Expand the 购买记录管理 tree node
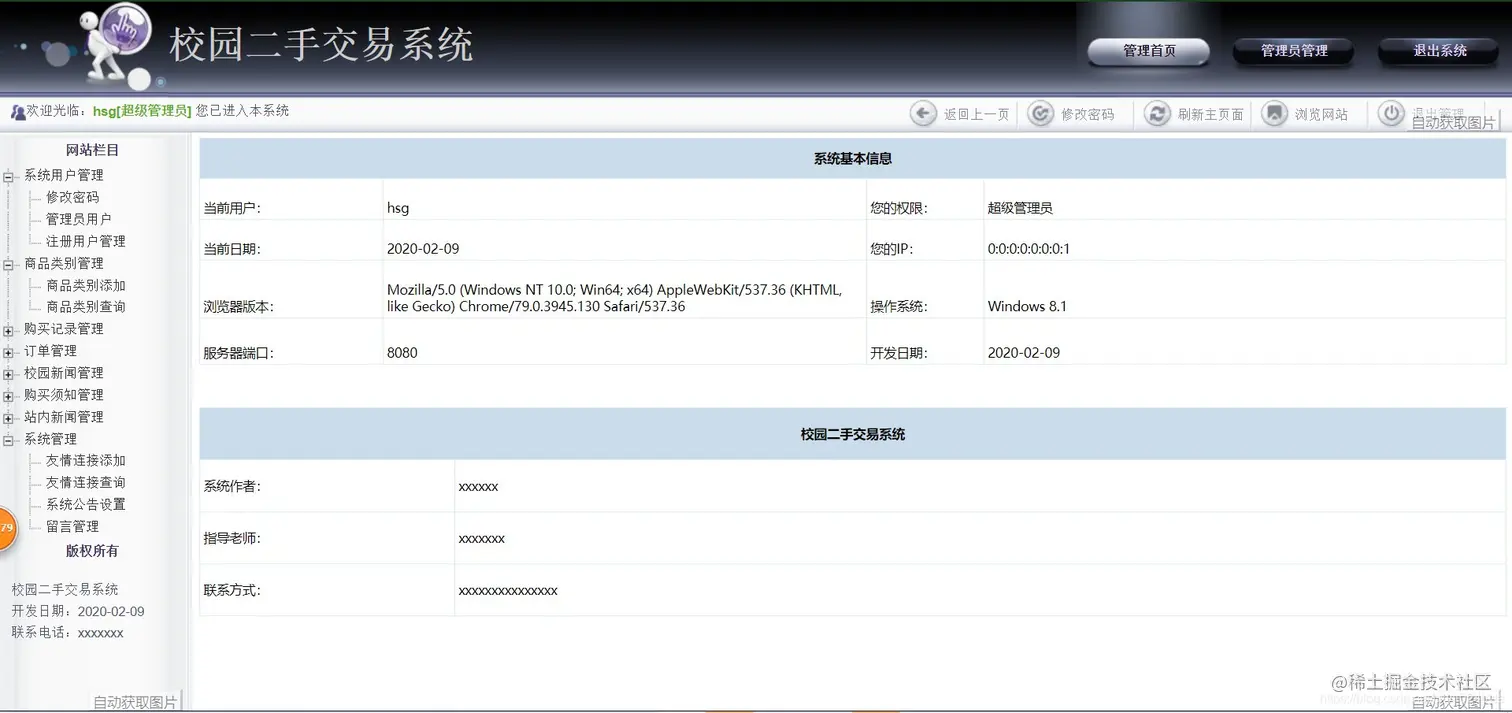The image size is (1512, 713). [x=8, y=330]
